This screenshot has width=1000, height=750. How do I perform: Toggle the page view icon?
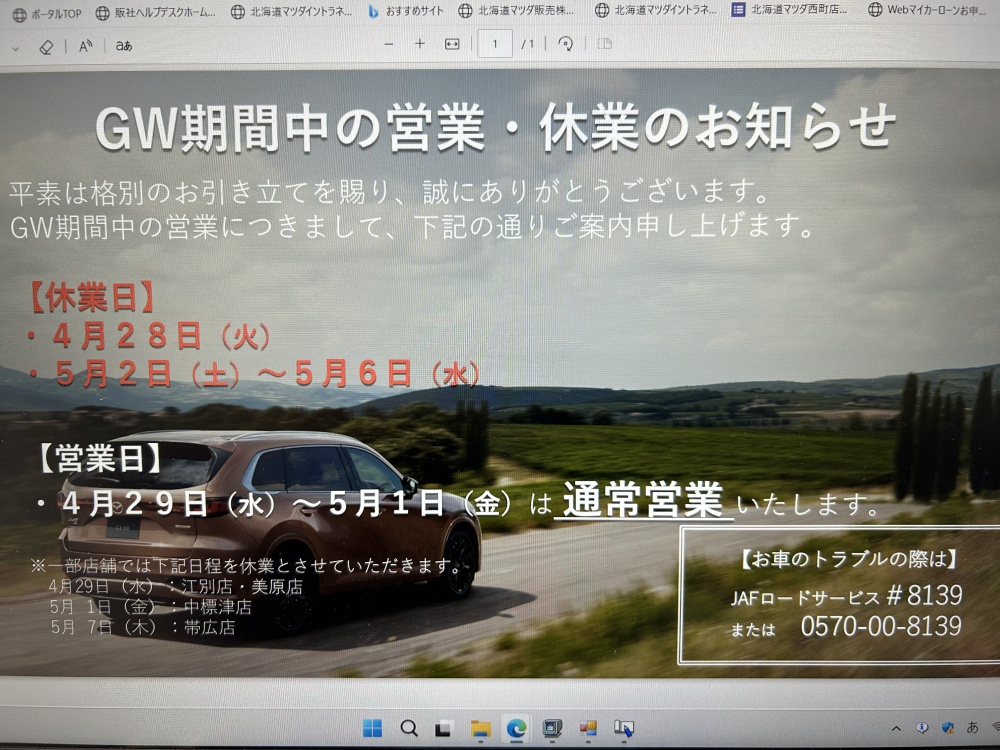pyautogui.click(x=604, y=44)
